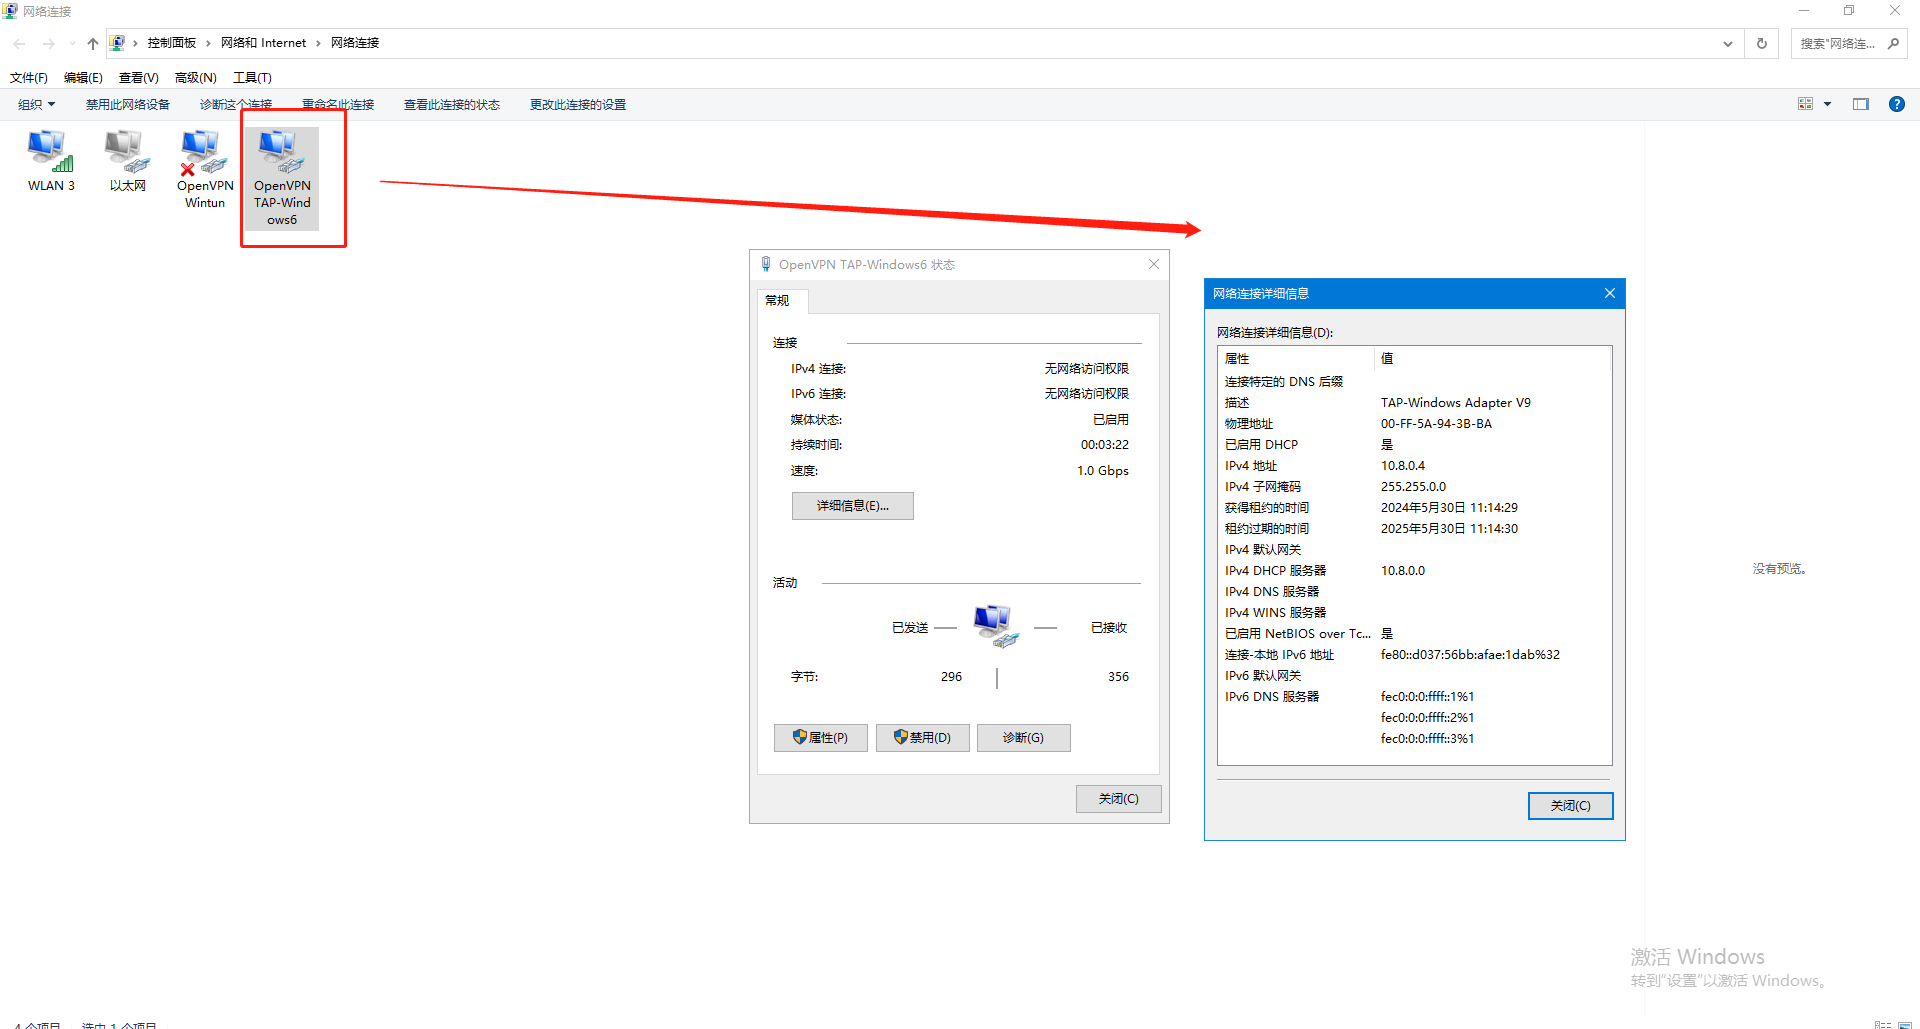Expand the address bar history dropdown
This screenshot has width=1920, height=1029.
coord(1727,43)
